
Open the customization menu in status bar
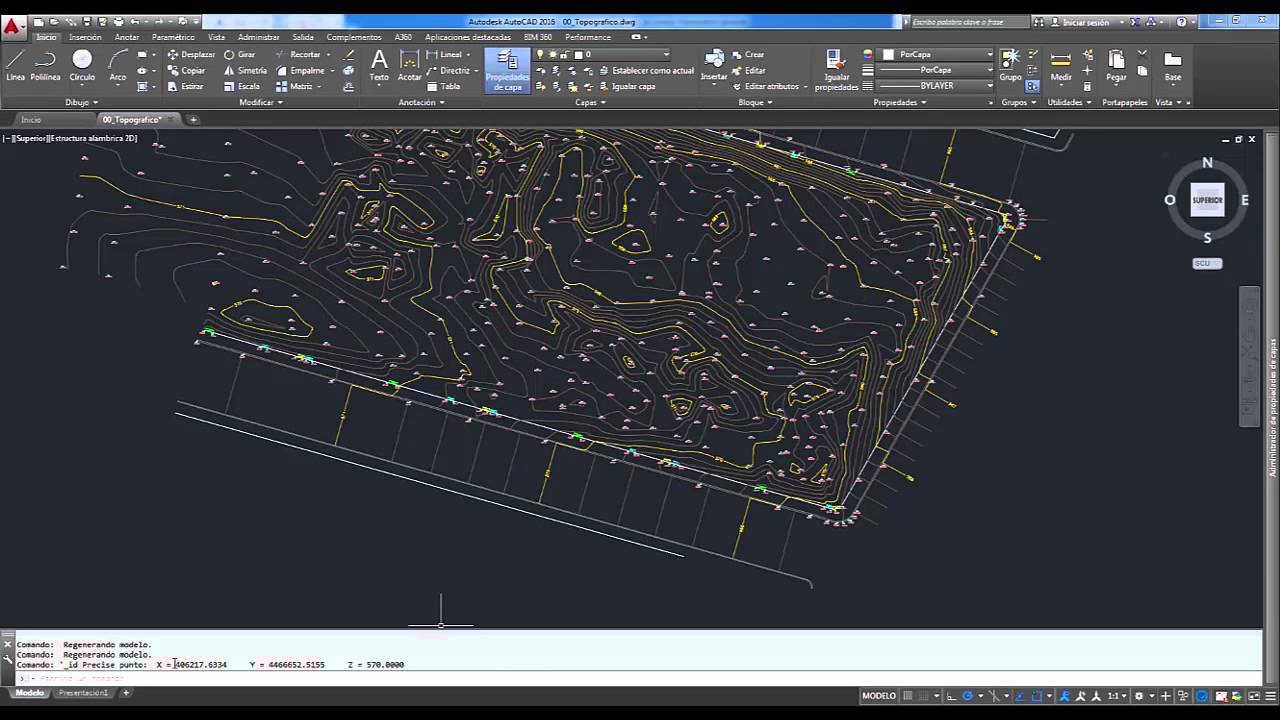click(x=1270, y=696)
